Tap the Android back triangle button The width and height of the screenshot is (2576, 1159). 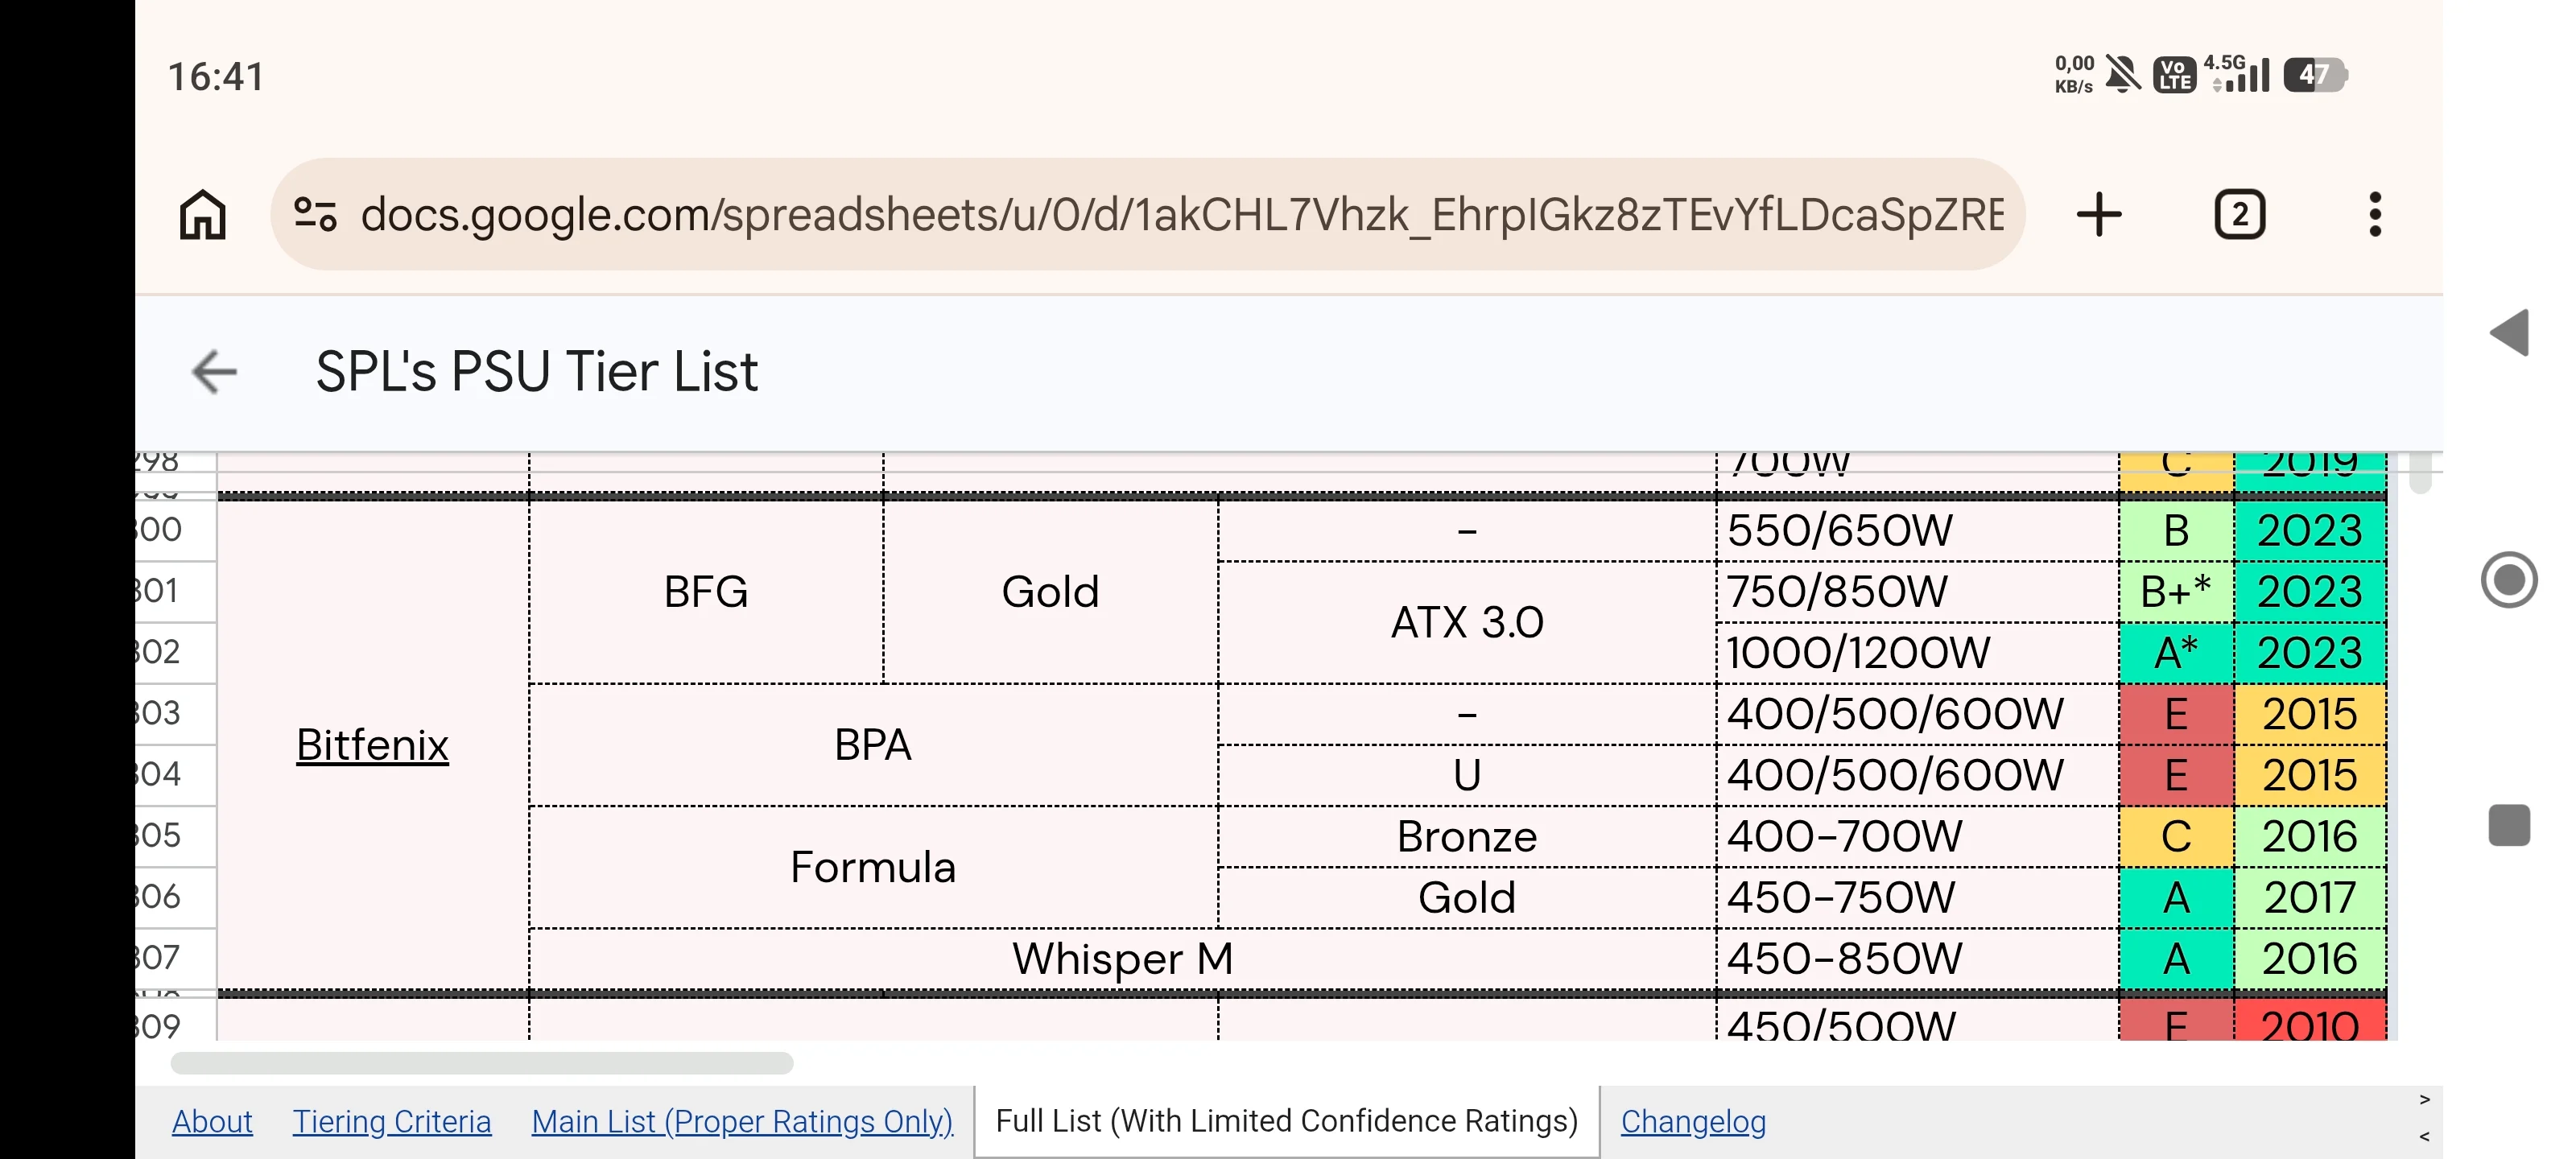click(x=2510, y=333)
